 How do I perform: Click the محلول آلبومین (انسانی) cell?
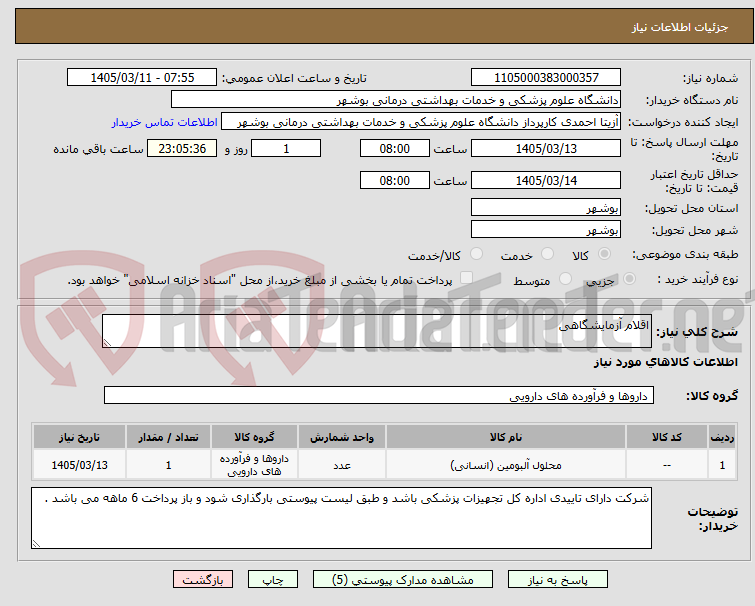(506, 465)
